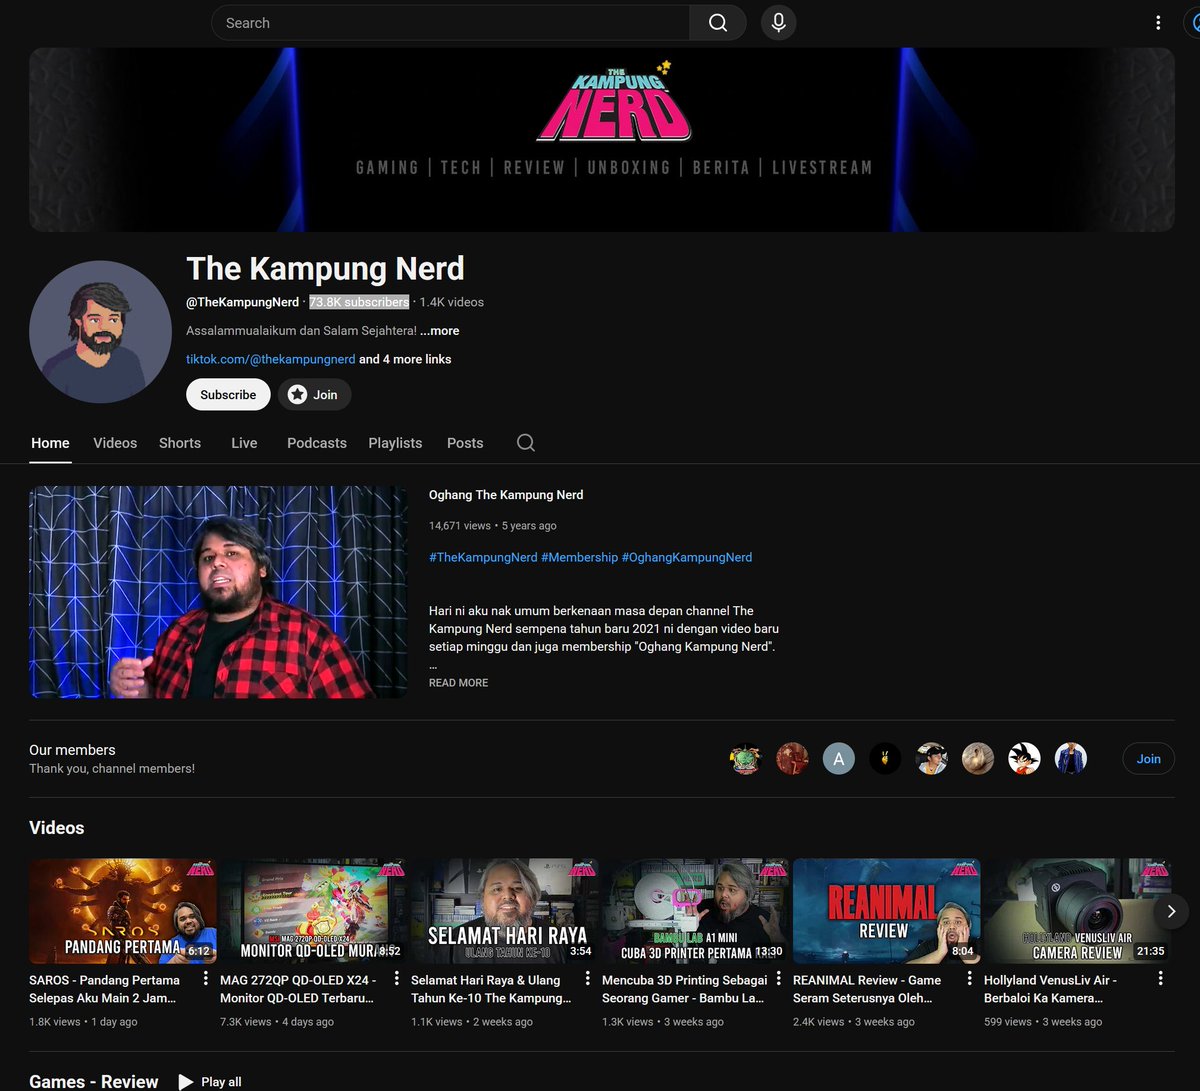Image resolution: width=1200 pixels, height=1091 pixels.
Task: Expand channel description with ...more
Action: pyautogui.click(x=440, y=331)
